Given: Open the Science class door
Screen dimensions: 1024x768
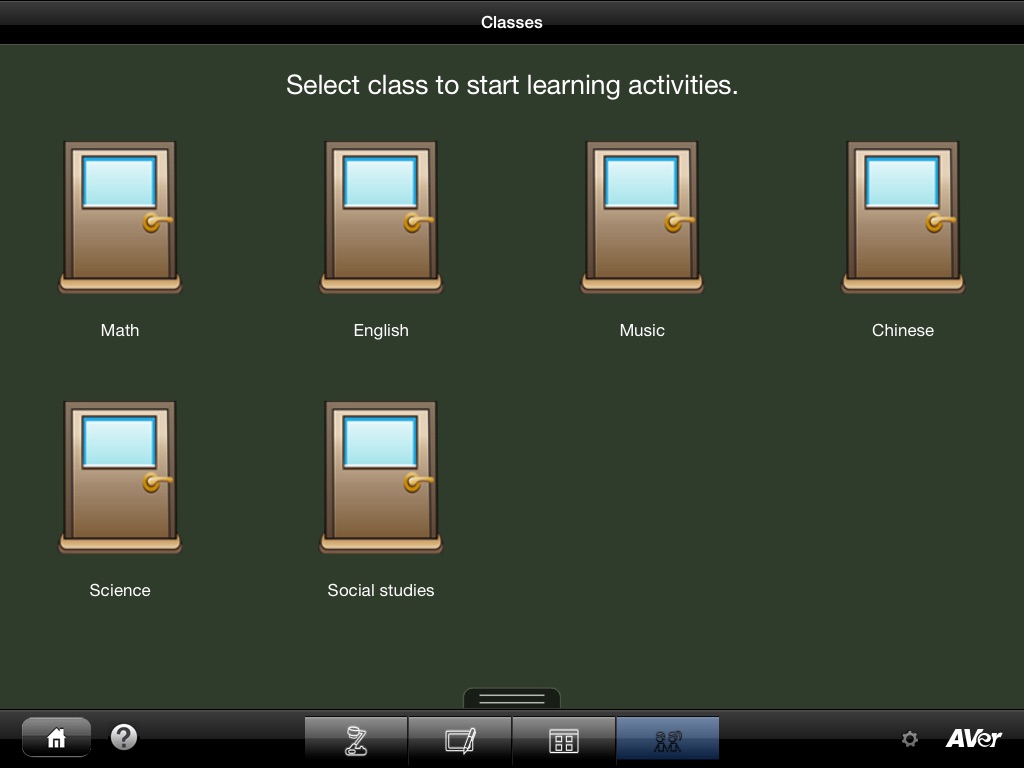Looking at the screenshot, I should tap(120, 477).
